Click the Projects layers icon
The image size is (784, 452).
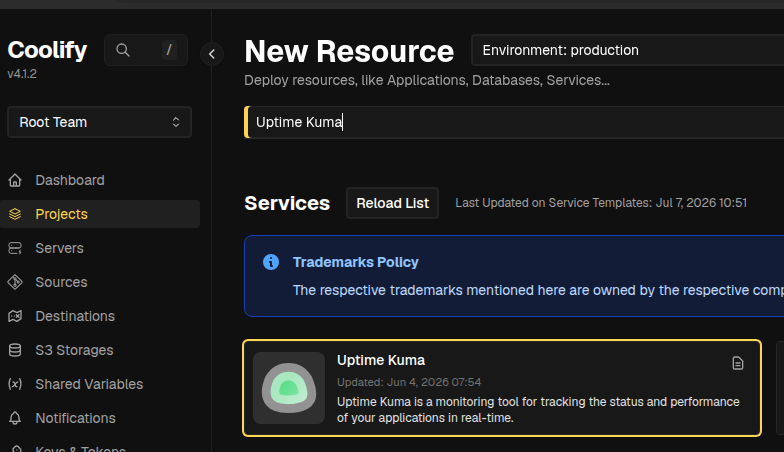[x=15, y=214]
